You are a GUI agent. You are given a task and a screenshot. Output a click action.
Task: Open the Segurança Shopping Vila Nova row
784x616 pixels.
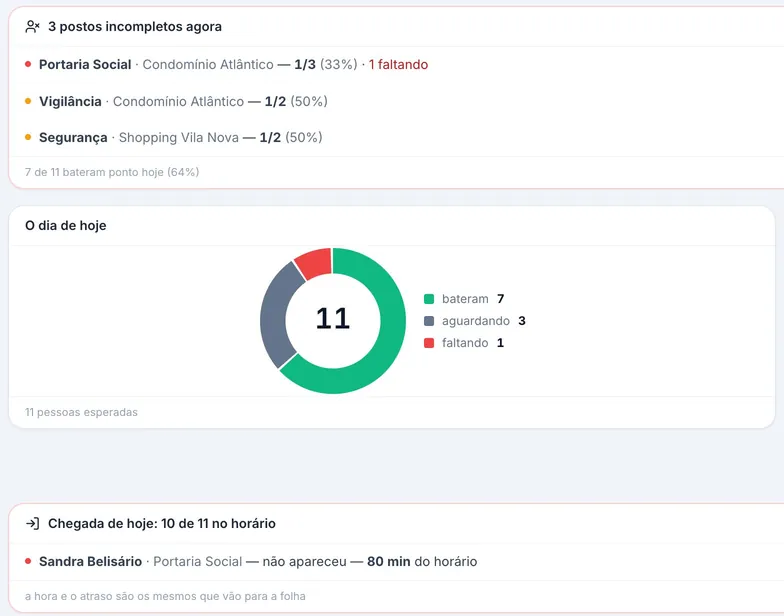pos(396,138)
